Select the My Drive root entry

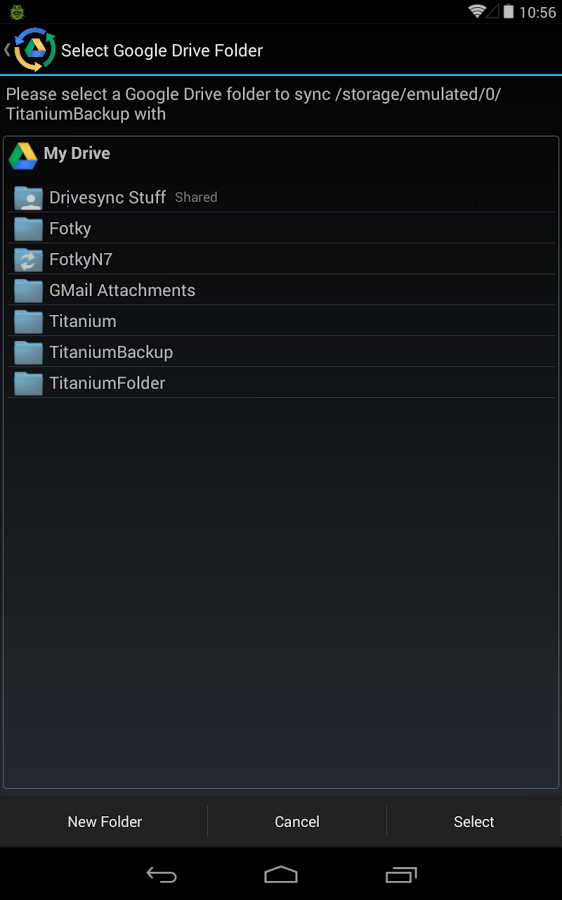coord(281,154)
